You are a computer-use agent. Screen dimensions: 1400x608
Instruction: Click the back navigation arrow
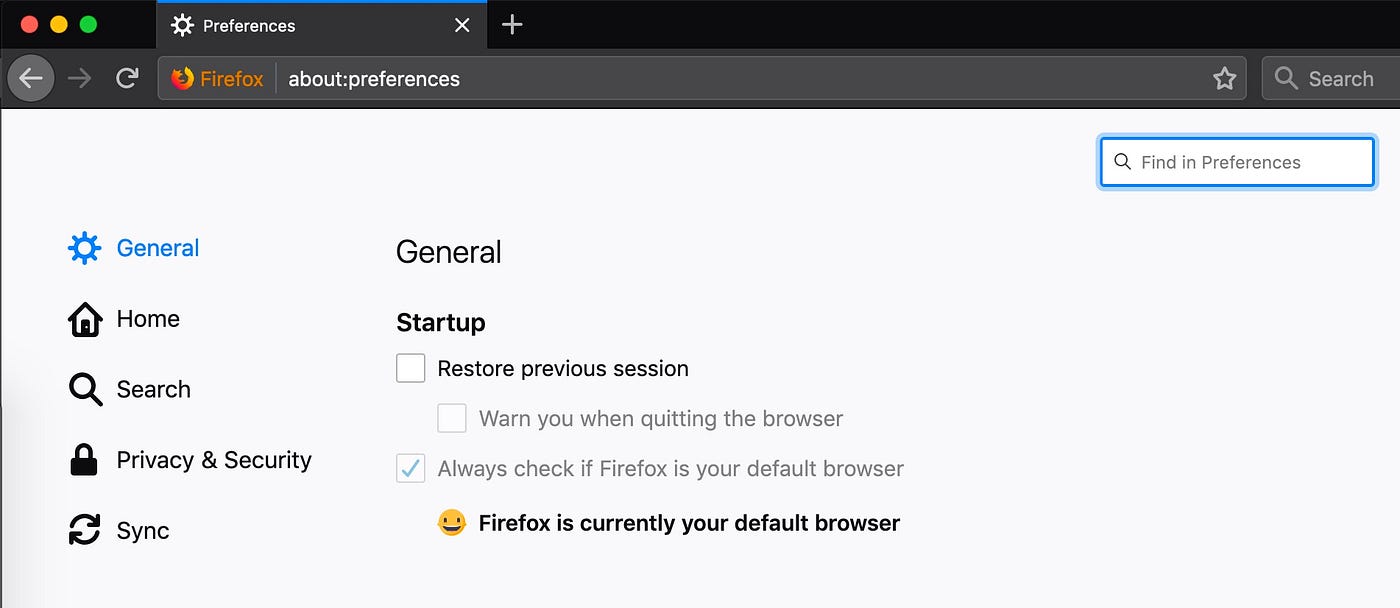pyautogui.click(x=31, y=78)
